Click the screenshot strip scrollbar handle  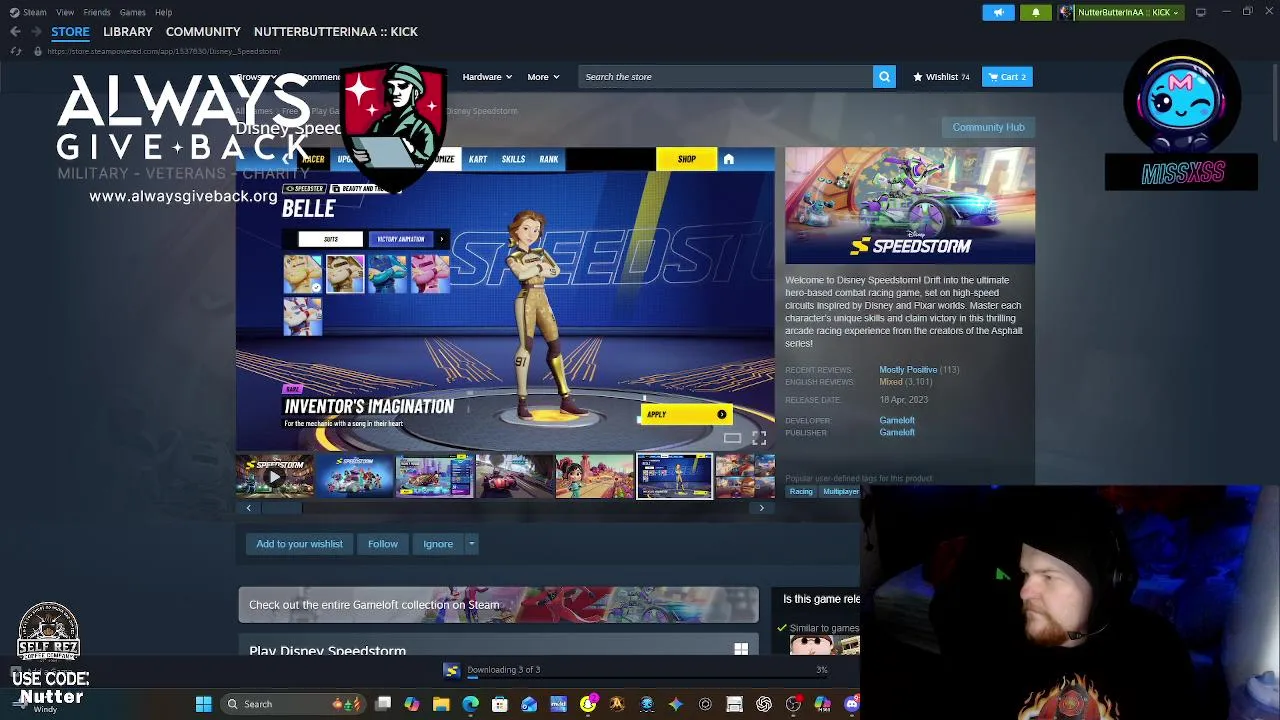pos(281,508)
